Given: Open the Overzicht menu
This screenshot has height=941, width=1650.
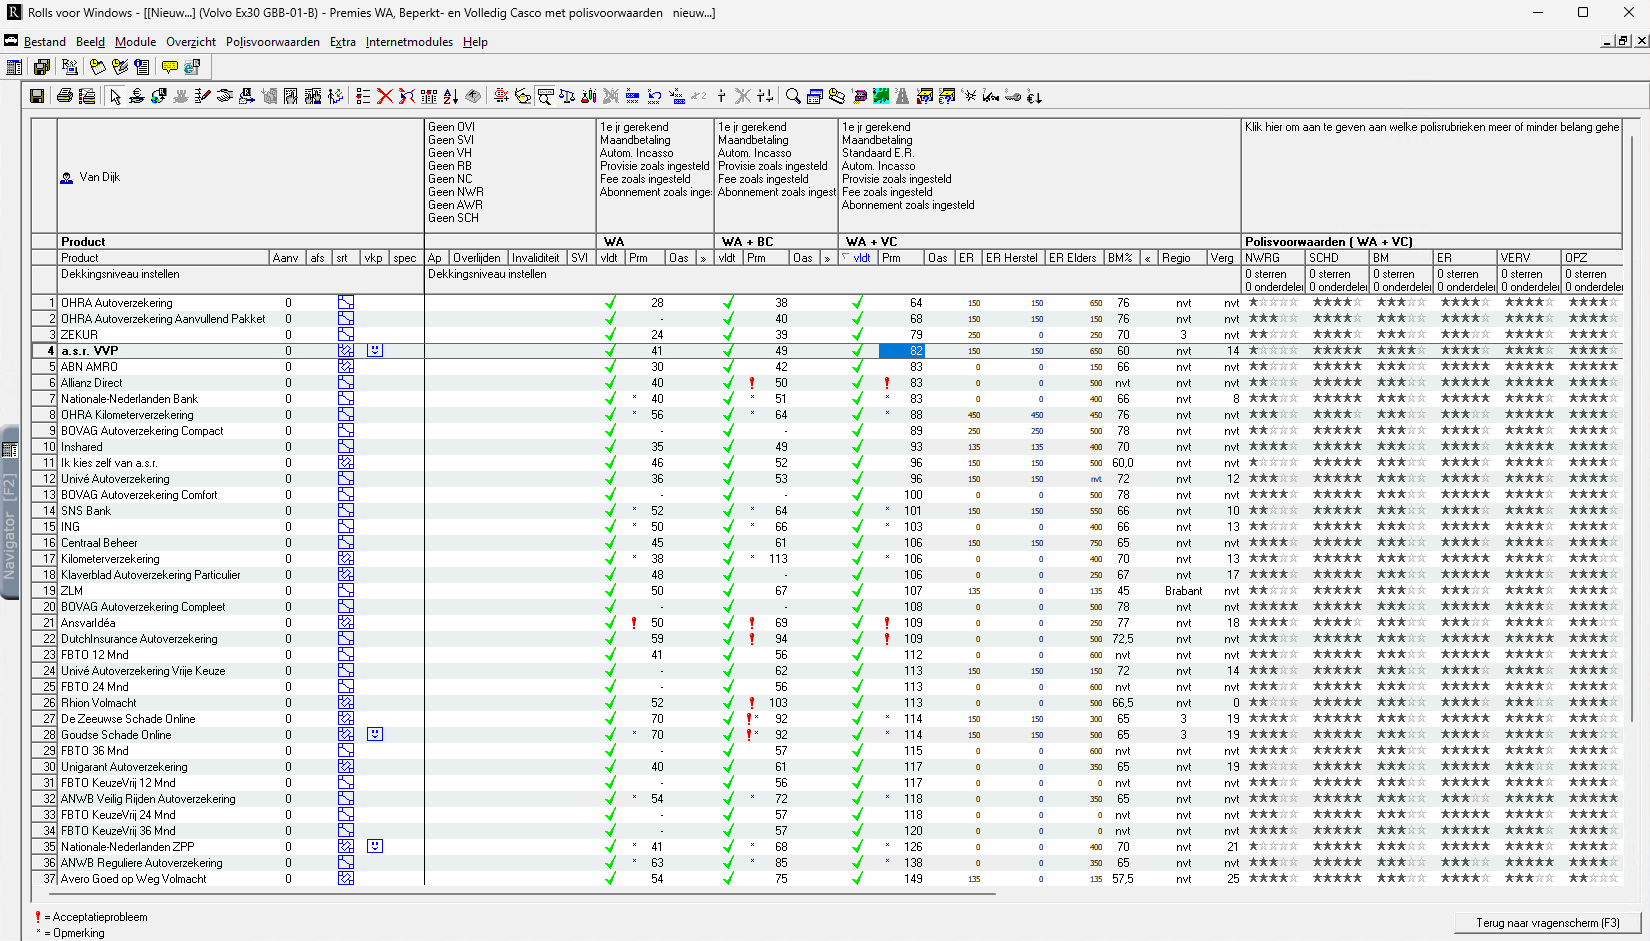Looking at the screenshot, I should tap(191, 42).
